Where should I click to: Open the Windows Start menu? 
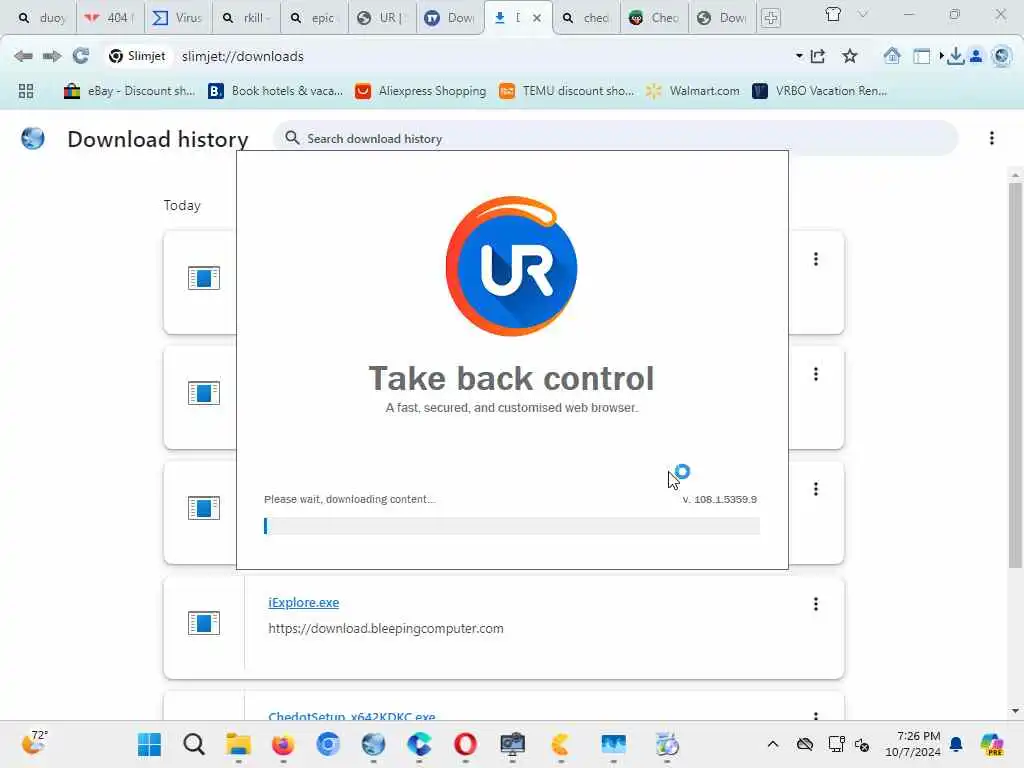(150, 744)
